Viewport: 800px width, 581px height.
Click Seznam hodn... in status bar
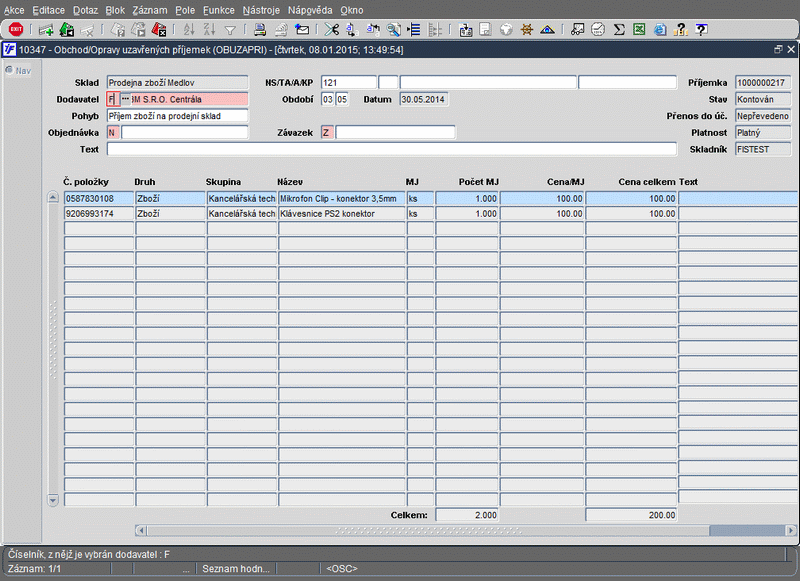coord(236,569)
